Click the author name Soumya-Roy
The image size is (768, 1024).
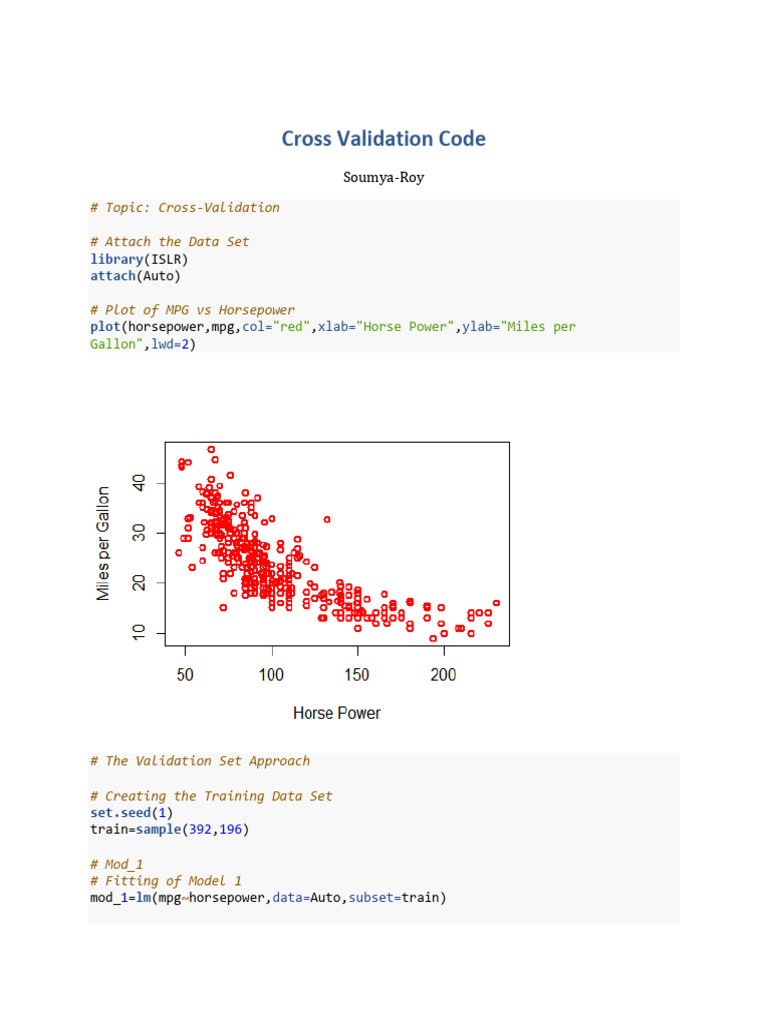[383, 178]
